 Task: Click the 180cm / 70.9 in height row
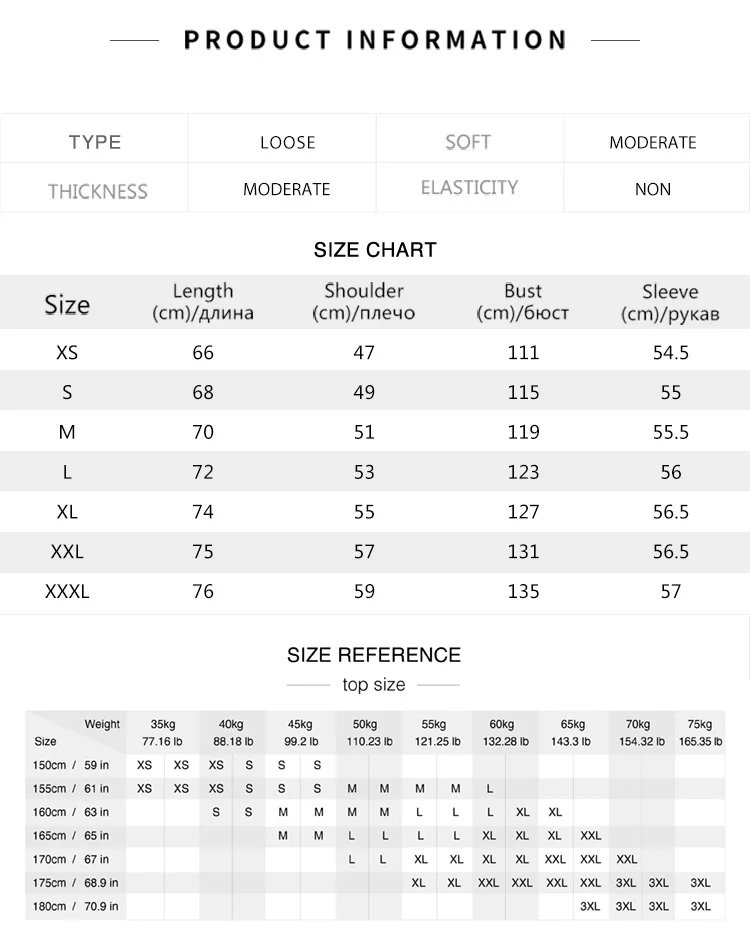click(375, 906)
